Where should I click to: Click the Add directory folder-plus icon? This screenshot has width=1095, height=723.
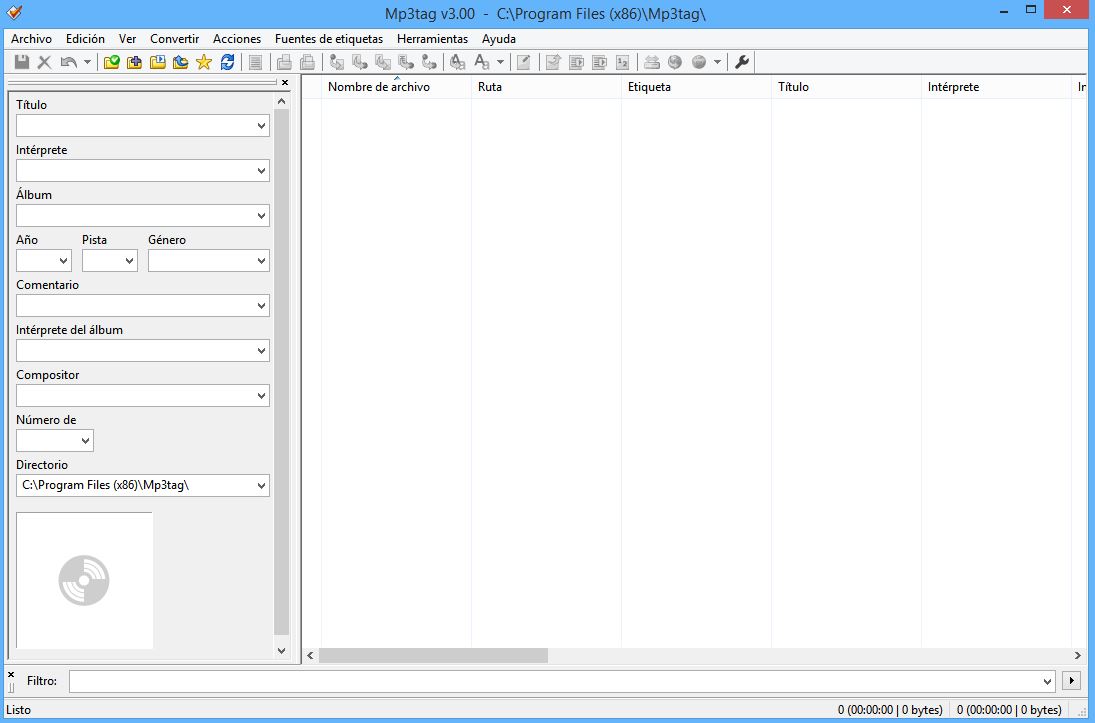(134, 62)
